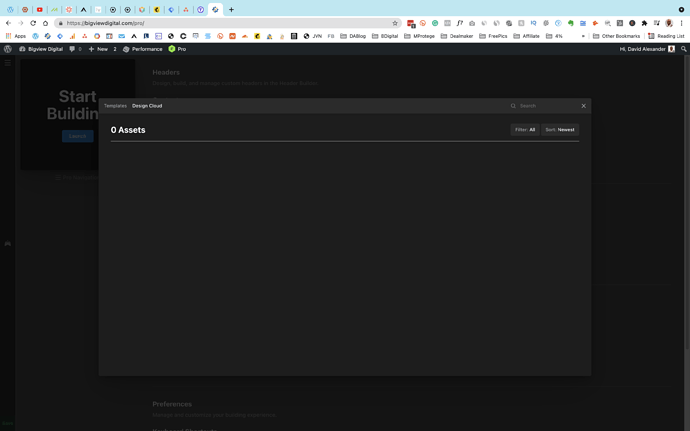690x431 pixels.
Task: Click the Evernote elephant extension icon
Action: 570,23
